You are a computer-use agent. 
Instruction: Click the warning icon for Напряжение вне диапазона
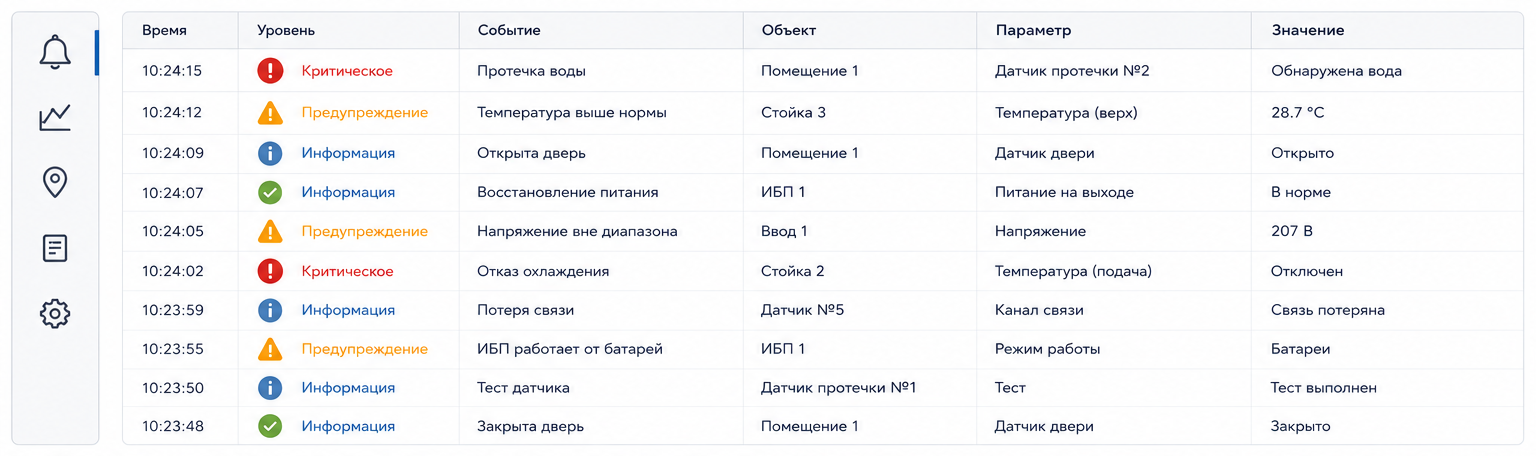click(270, 231)
